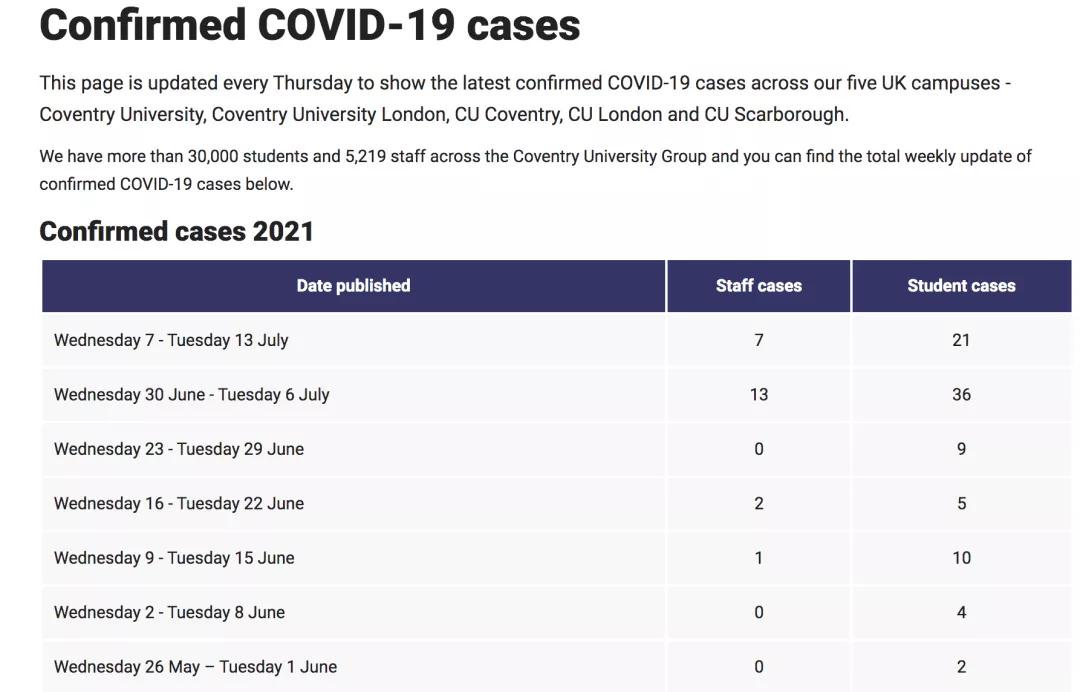Image resolution: width=1080 pixels, height=692 pixels.
Task: Click the paragraph mentioning 5,219 staff
Action: [535, 170]
